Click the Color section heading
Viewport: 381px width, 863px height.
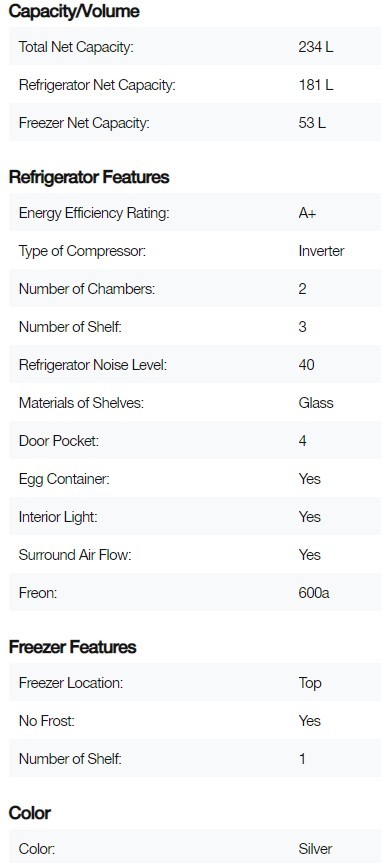click(30, 813)
